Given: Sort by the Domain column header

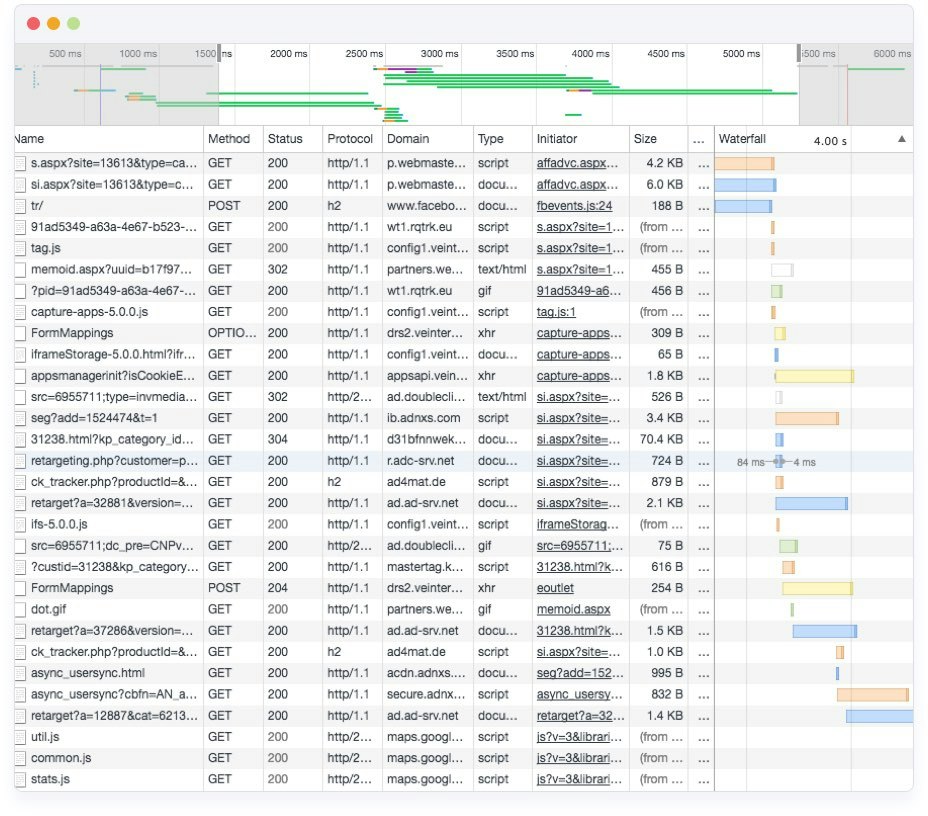Looking at the screenshot, I should (428, 139).
